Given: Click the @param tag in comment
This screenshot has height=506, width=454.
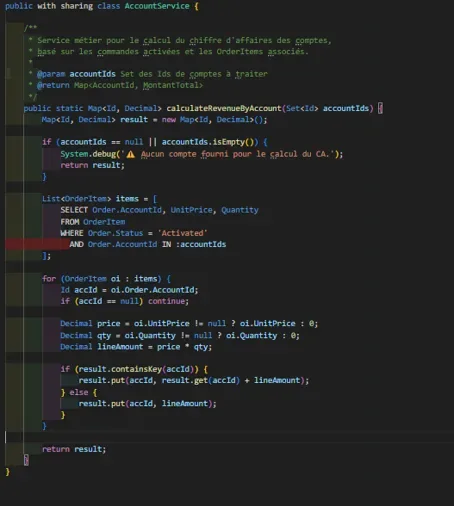Looking at the screenshot, I should [x=51, y=74].
